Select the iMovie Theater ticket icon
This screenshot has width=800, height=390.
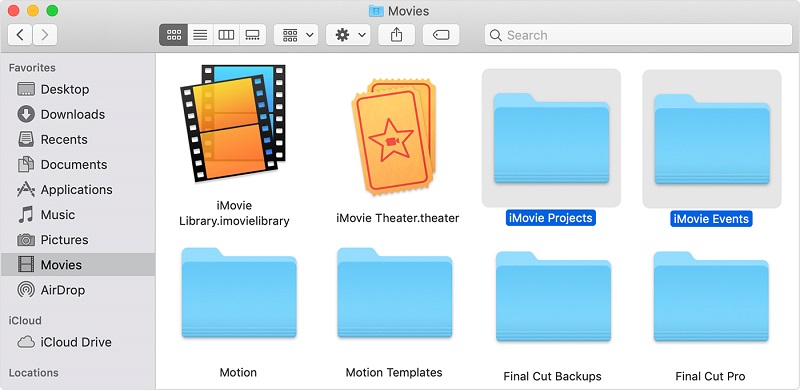393,137
